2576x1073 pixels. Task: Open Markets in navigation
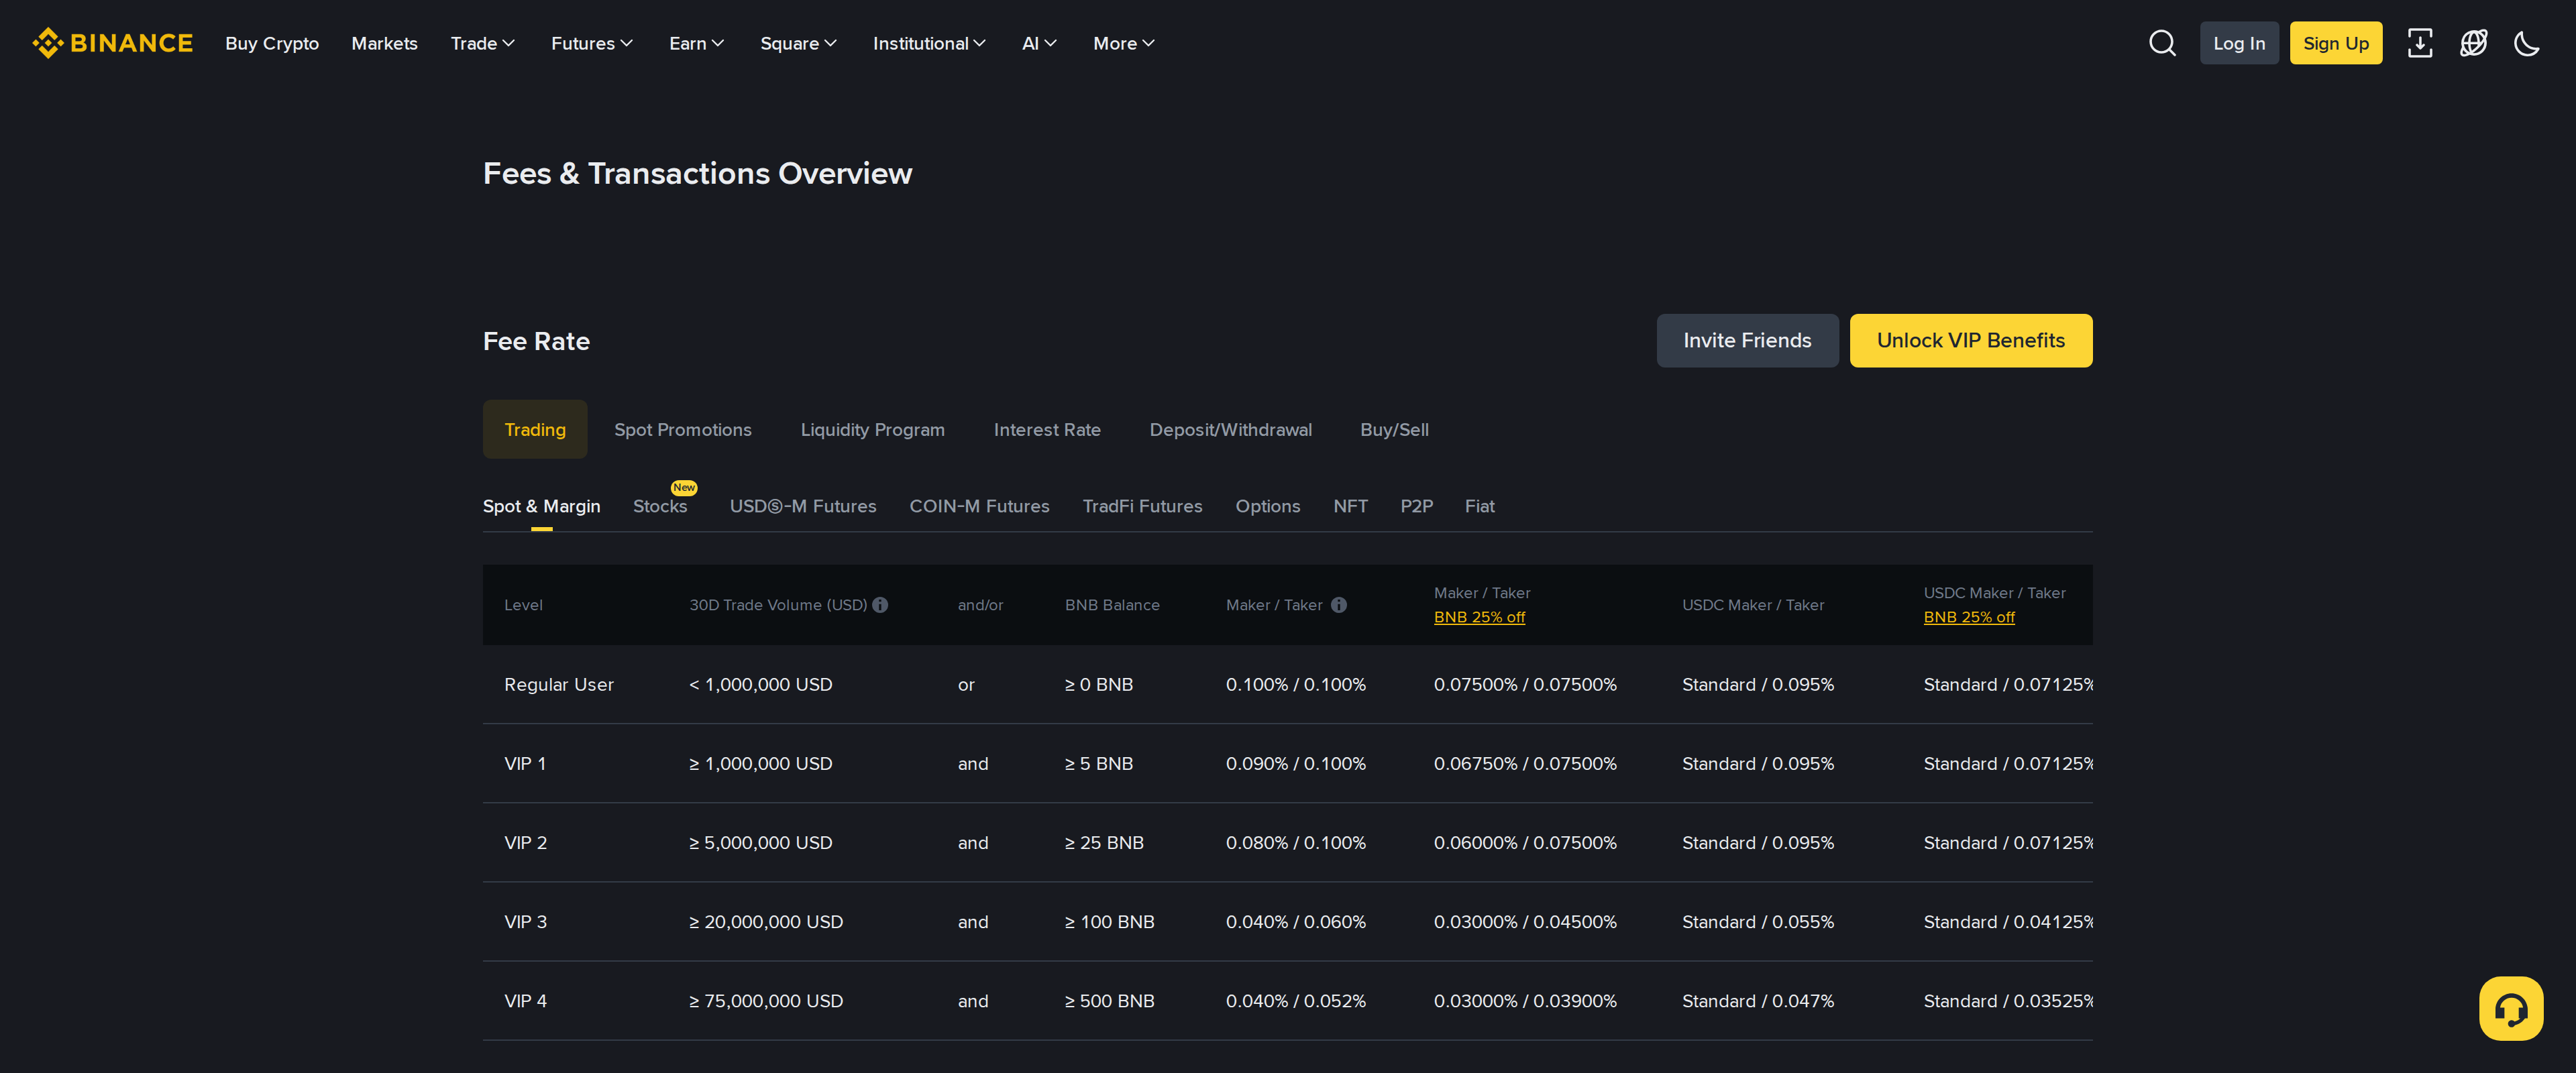click(x=384, y=43)
